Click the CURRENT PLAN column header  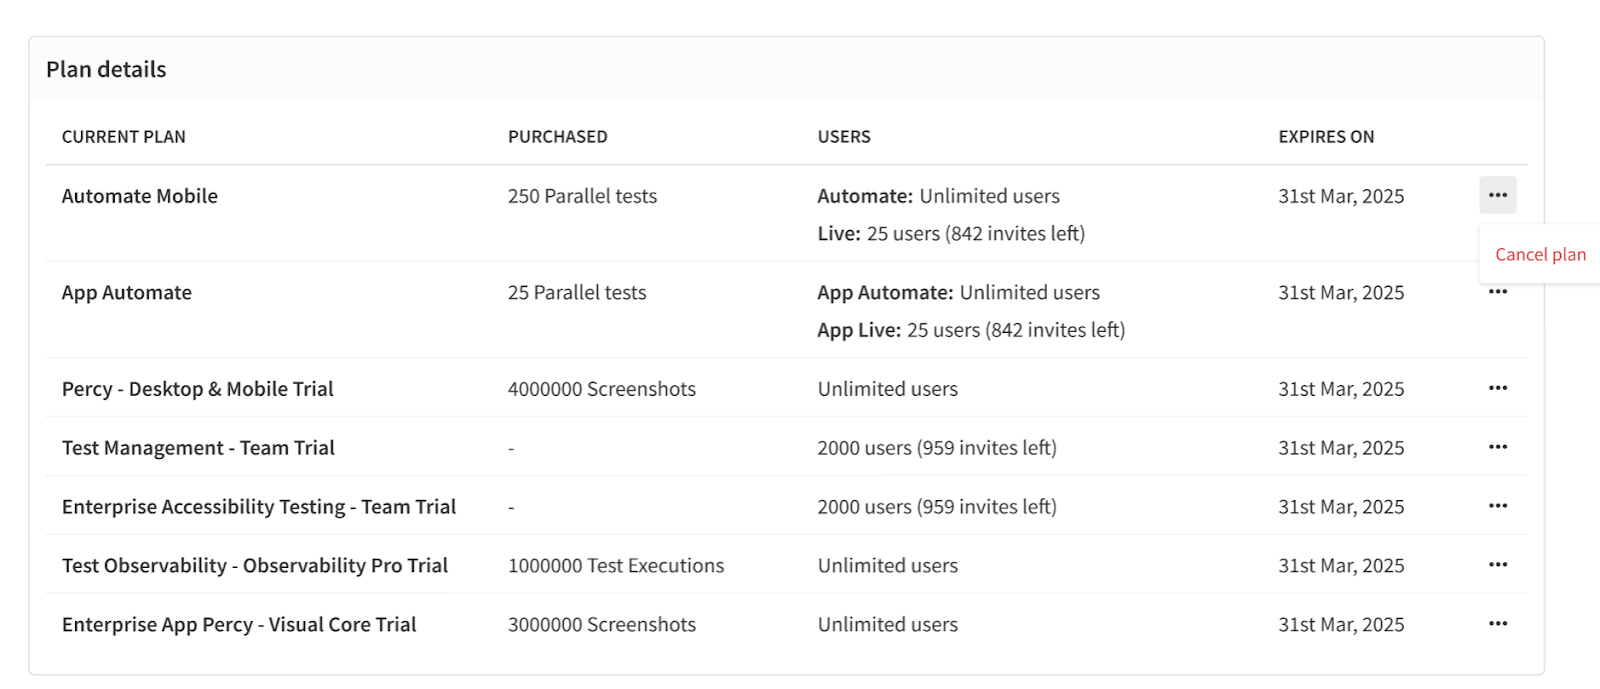(124, 137)
